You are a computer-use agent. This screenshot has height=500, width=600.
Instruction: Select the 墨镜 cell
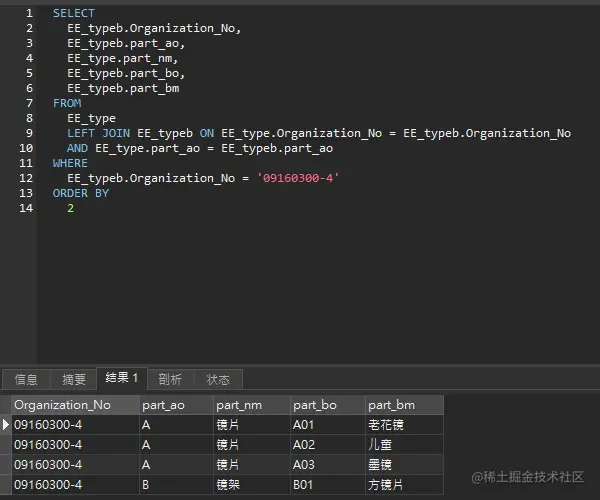point(405,465)
